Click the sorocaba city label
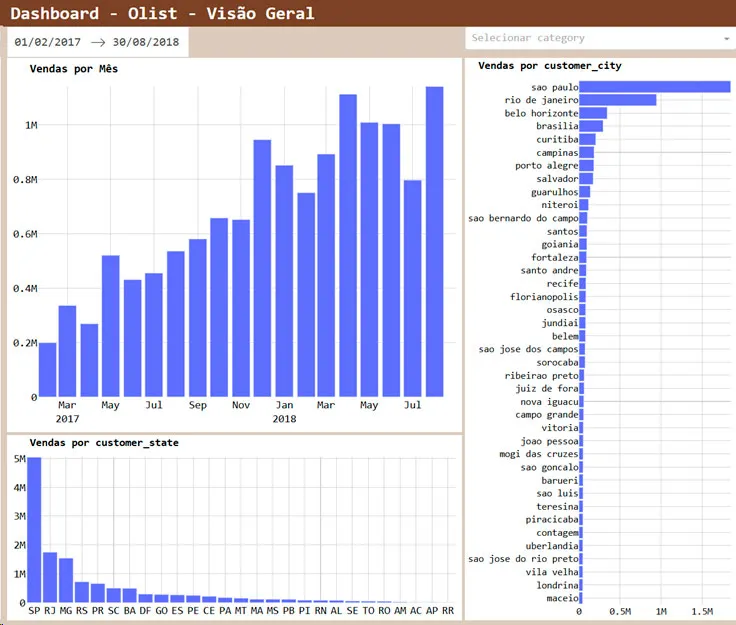 (x=557, y=362)
